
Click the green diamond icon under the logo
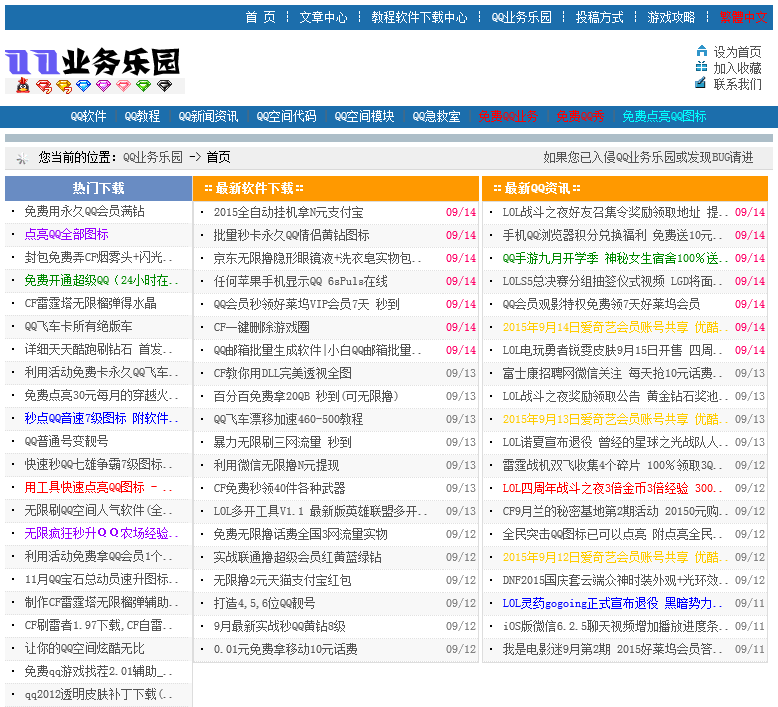pyautogui.click(x=143, y=87)
